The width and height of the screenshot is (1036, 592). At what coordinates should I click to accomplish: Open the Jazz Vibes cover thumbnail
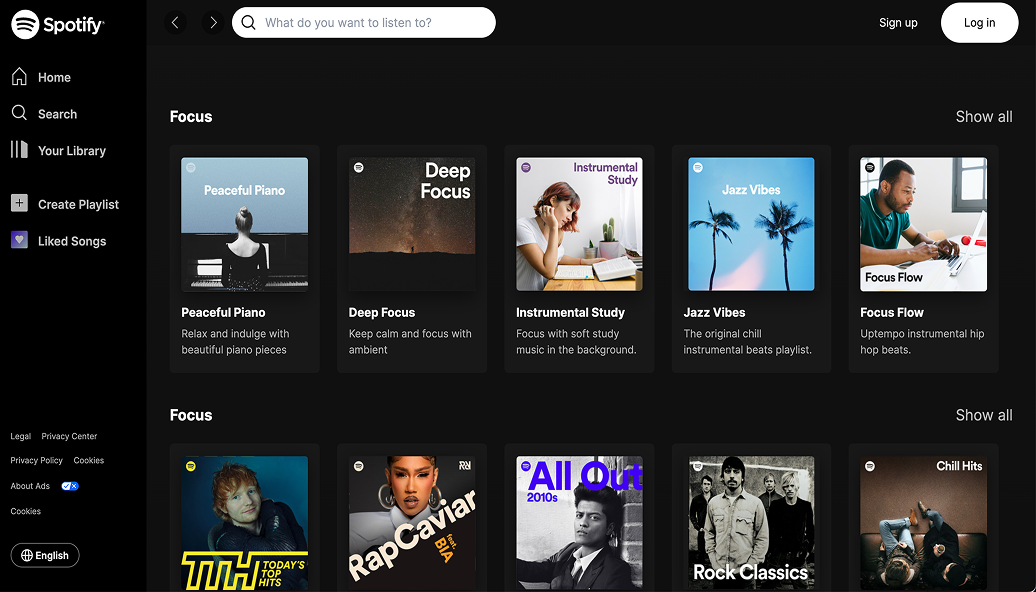click(x=751, y=224)
